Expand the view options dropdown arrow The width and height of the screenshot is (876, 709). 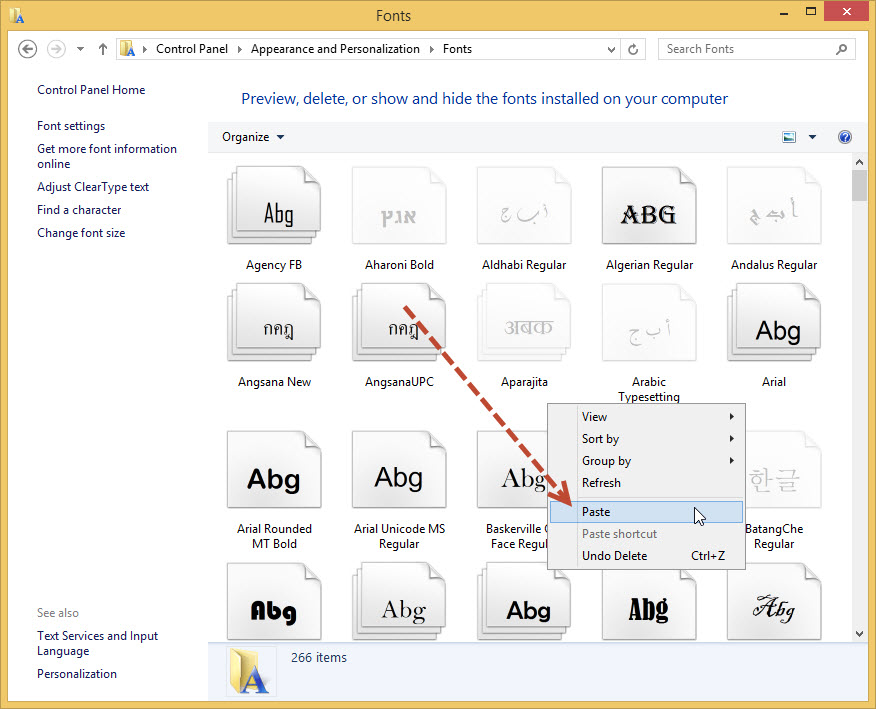coord(812,137)
